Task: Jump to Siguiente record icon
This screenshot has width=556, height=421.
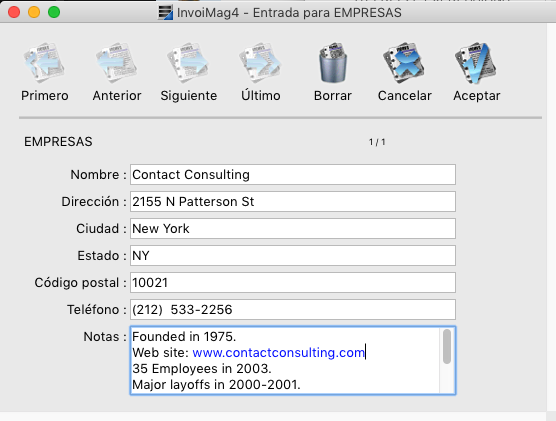Action: coord(188,63)
